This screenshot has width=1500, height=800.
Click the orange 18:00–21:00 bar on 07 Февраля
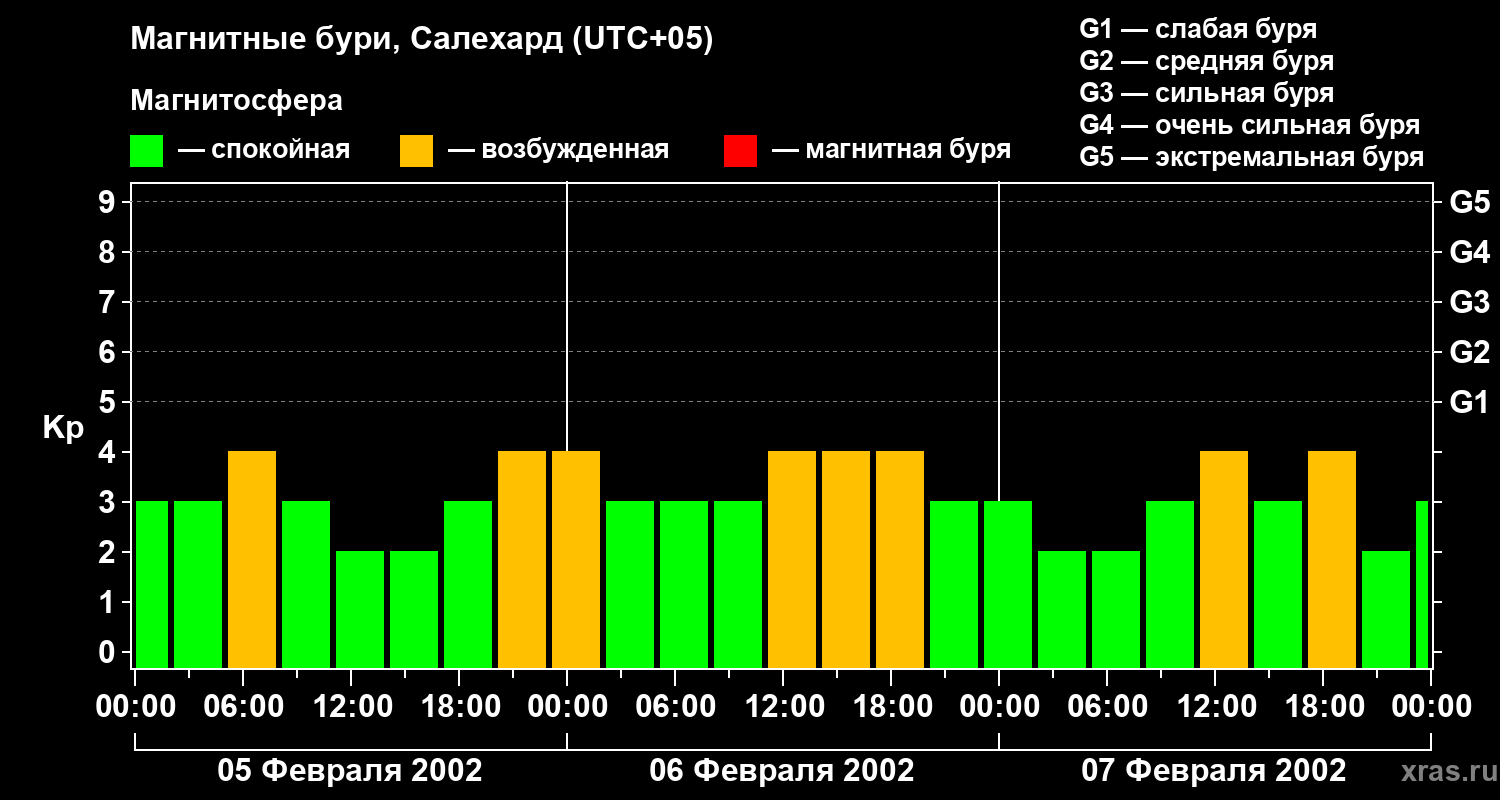pyautogui.click(x=1332, y=560)
